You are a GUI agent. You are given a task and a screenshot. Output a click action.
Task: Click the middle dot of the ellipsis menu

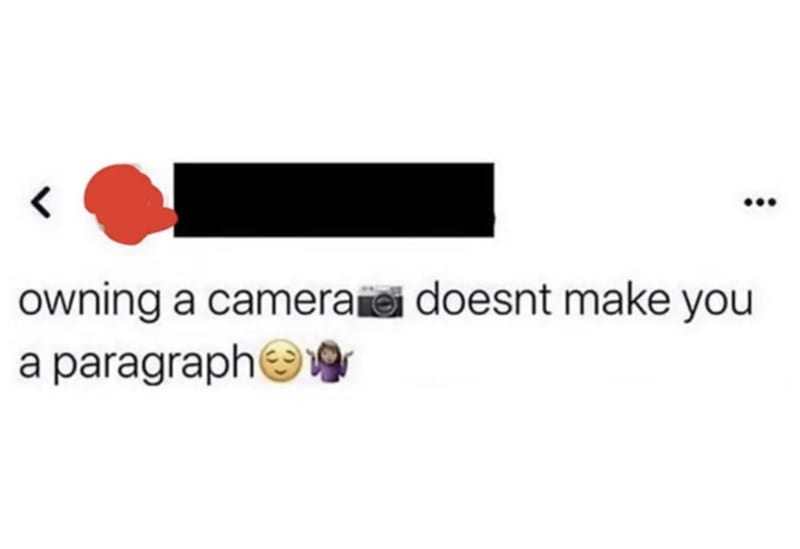(x=760, y=203)
